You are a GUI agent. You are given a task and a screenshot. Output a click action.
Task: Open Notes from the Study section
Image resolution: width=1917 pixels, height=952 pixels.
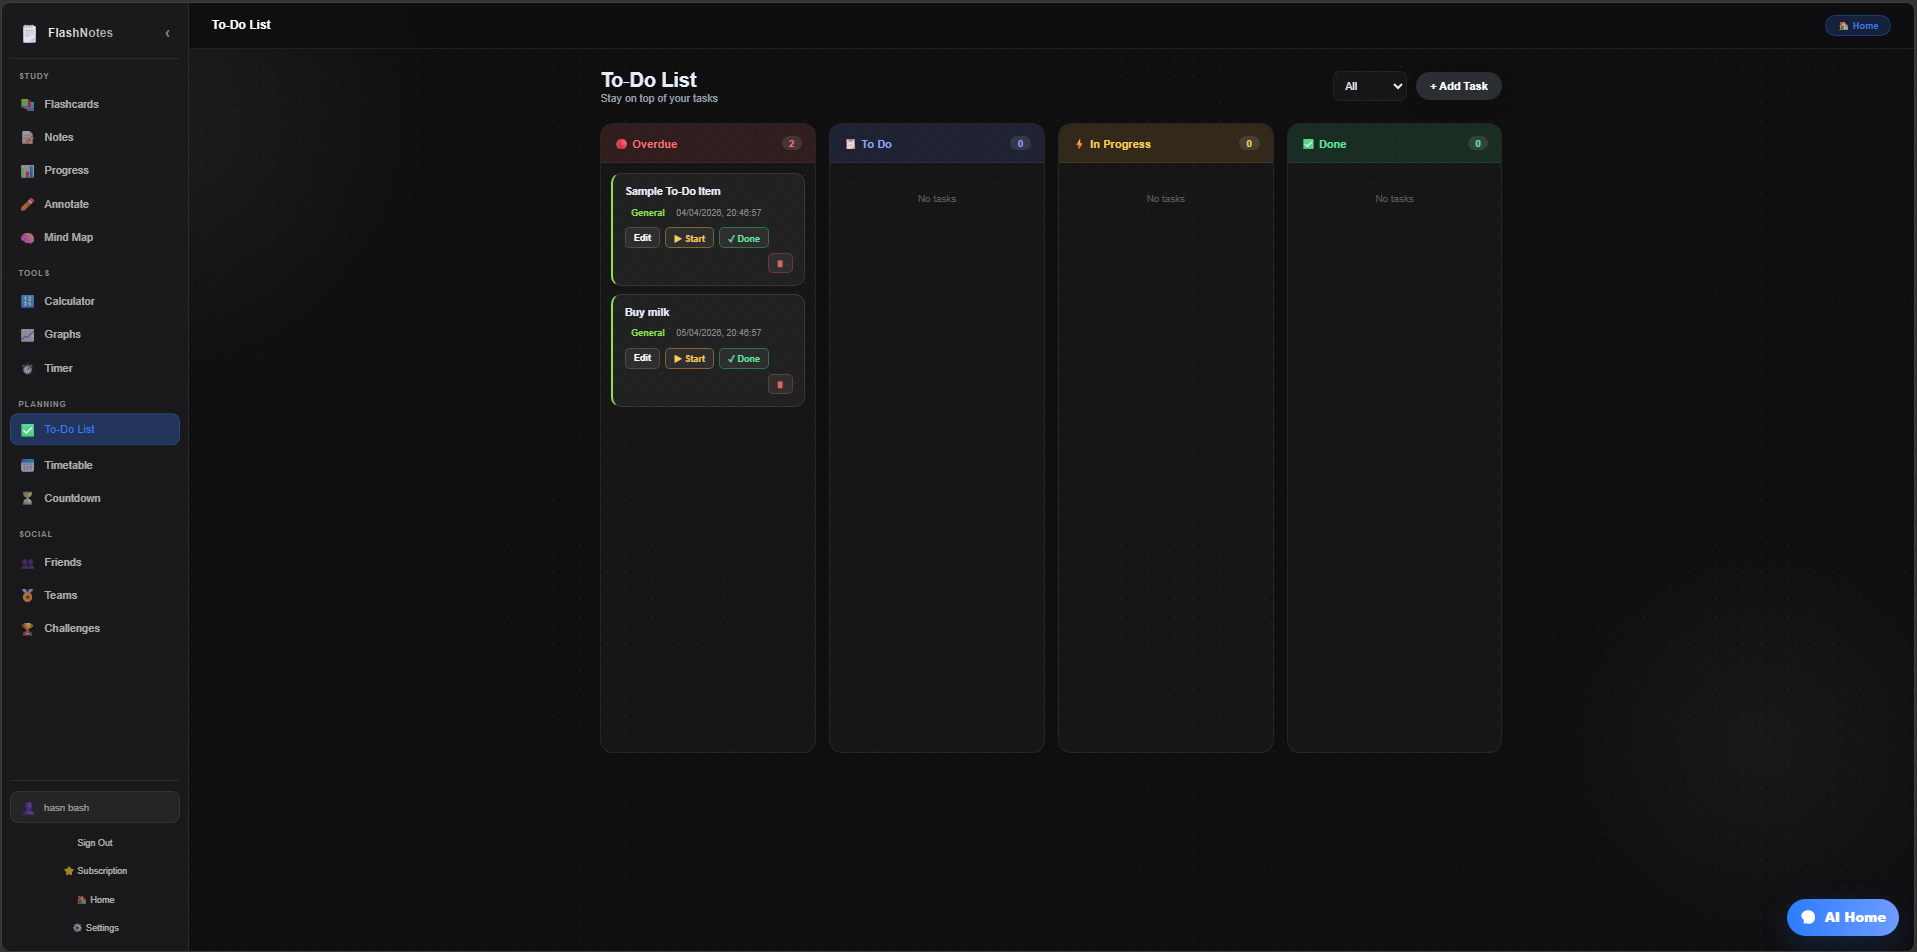coord(59,138)
